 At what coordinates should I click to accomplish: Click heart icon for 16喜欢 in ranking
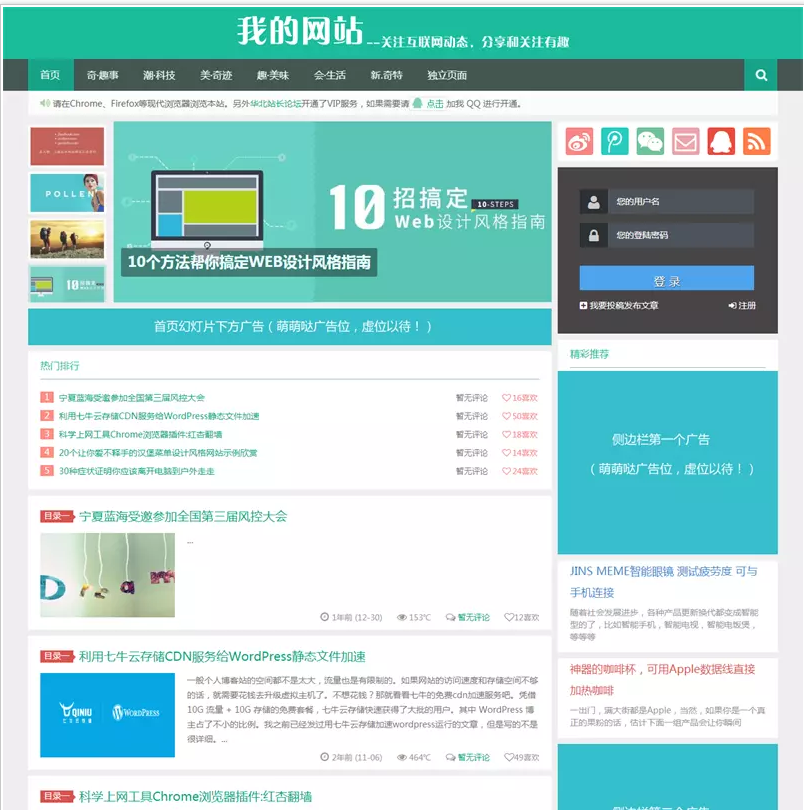(506, 398)
